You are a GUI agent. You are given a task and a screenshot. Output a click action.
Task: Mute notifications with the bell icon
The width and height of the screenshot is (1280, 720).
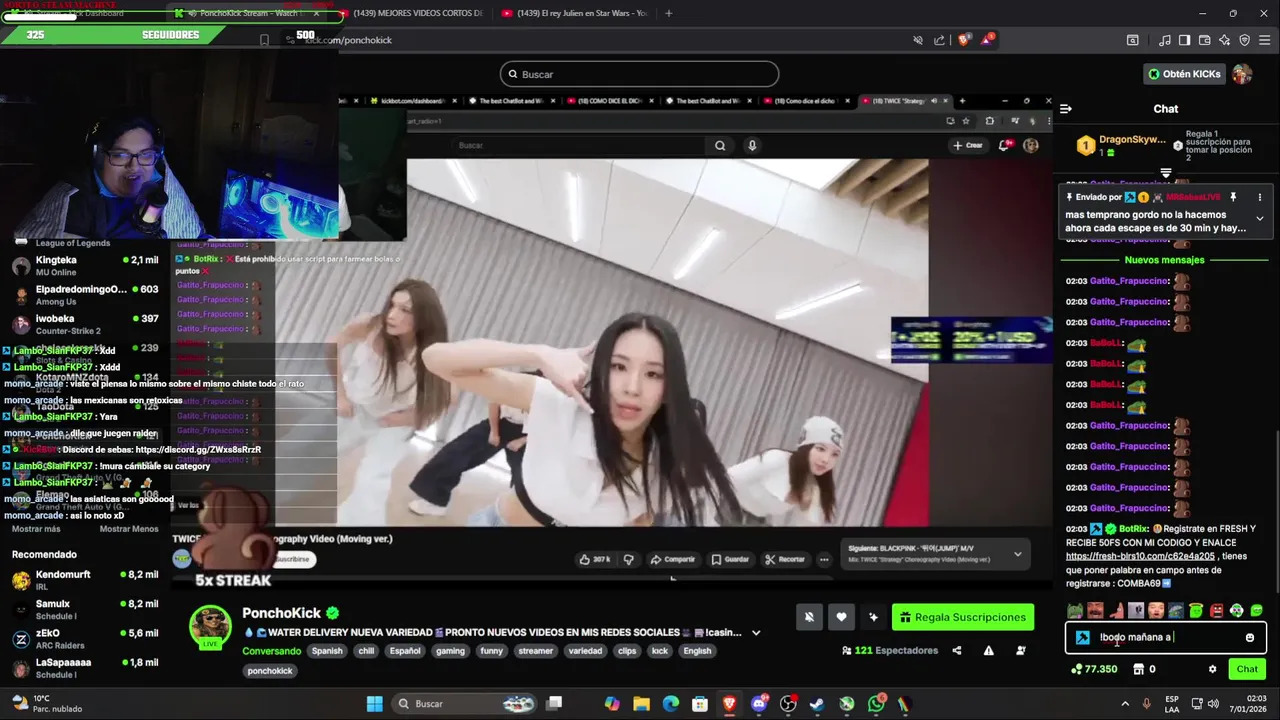tap(809, 617)
